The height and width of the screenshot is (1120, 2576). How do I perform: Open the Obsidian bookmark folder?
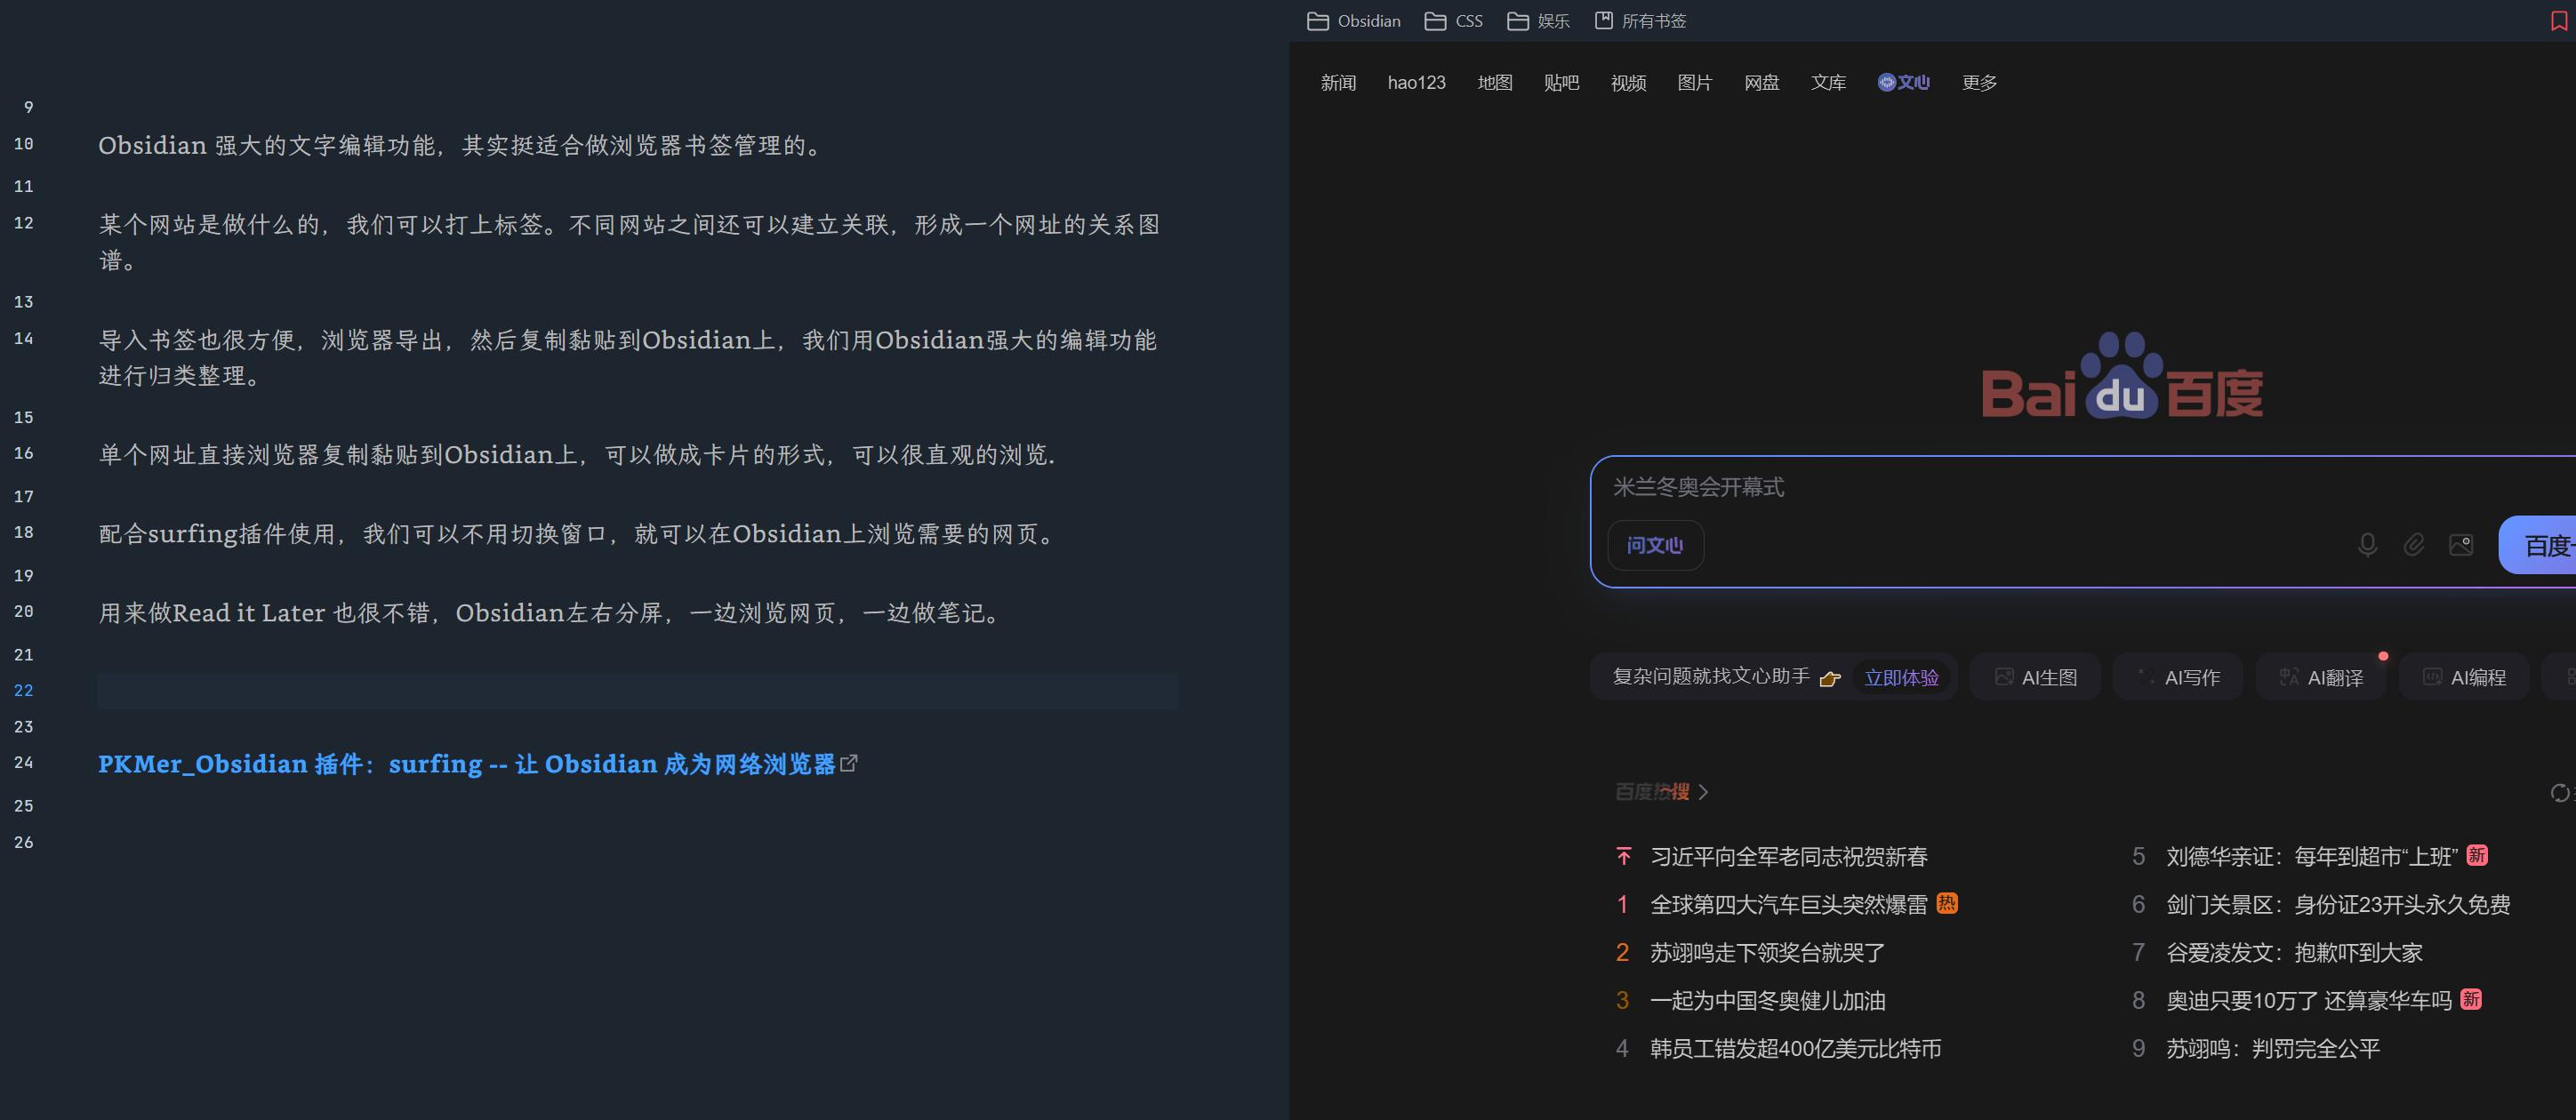point(1353,21)
